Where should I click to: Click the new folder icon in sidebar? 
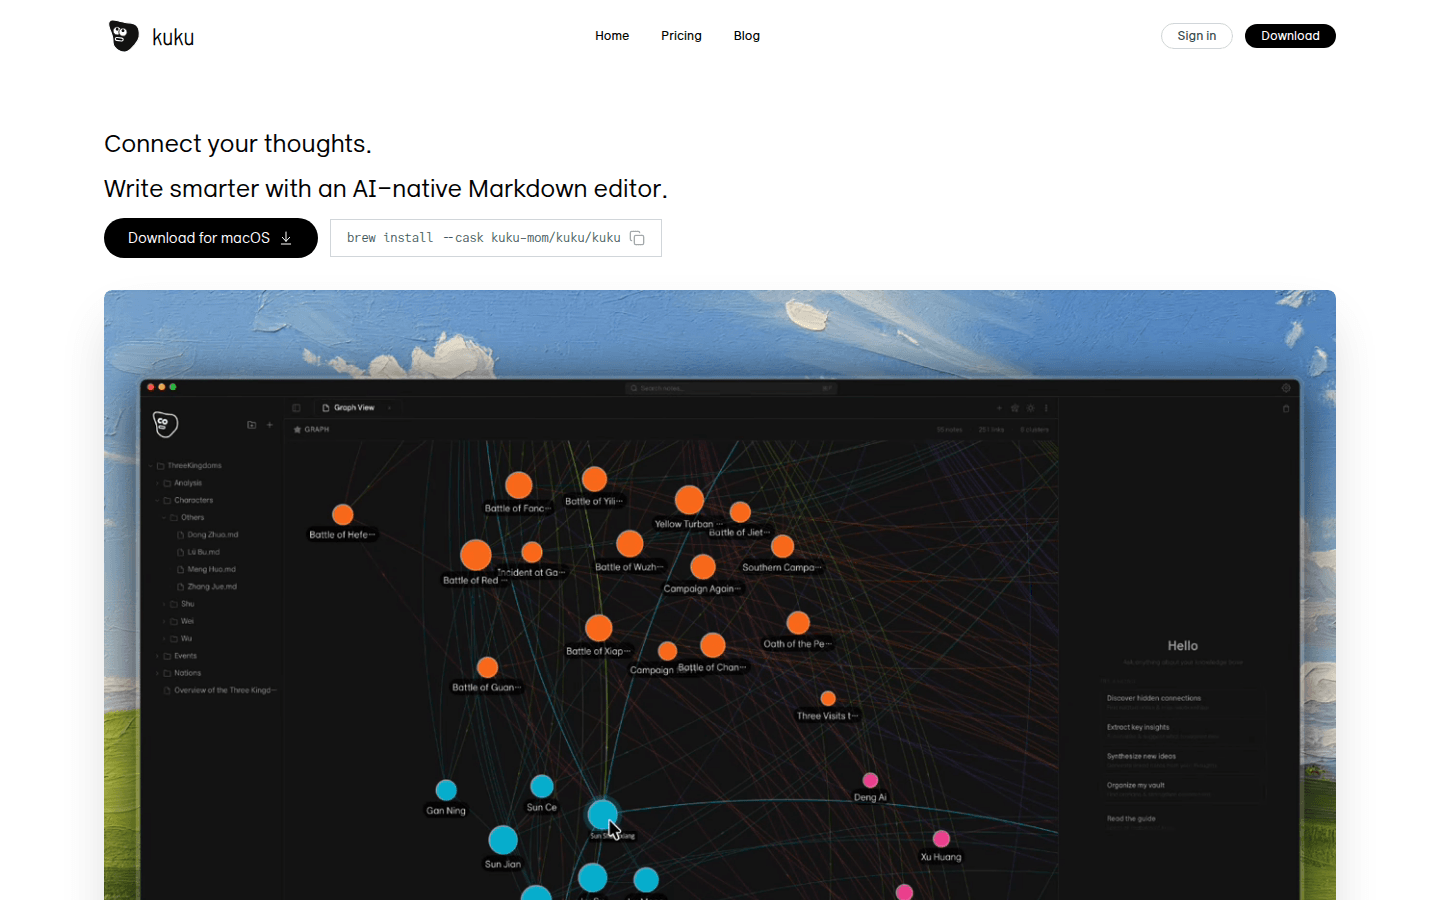coord(251,425)
